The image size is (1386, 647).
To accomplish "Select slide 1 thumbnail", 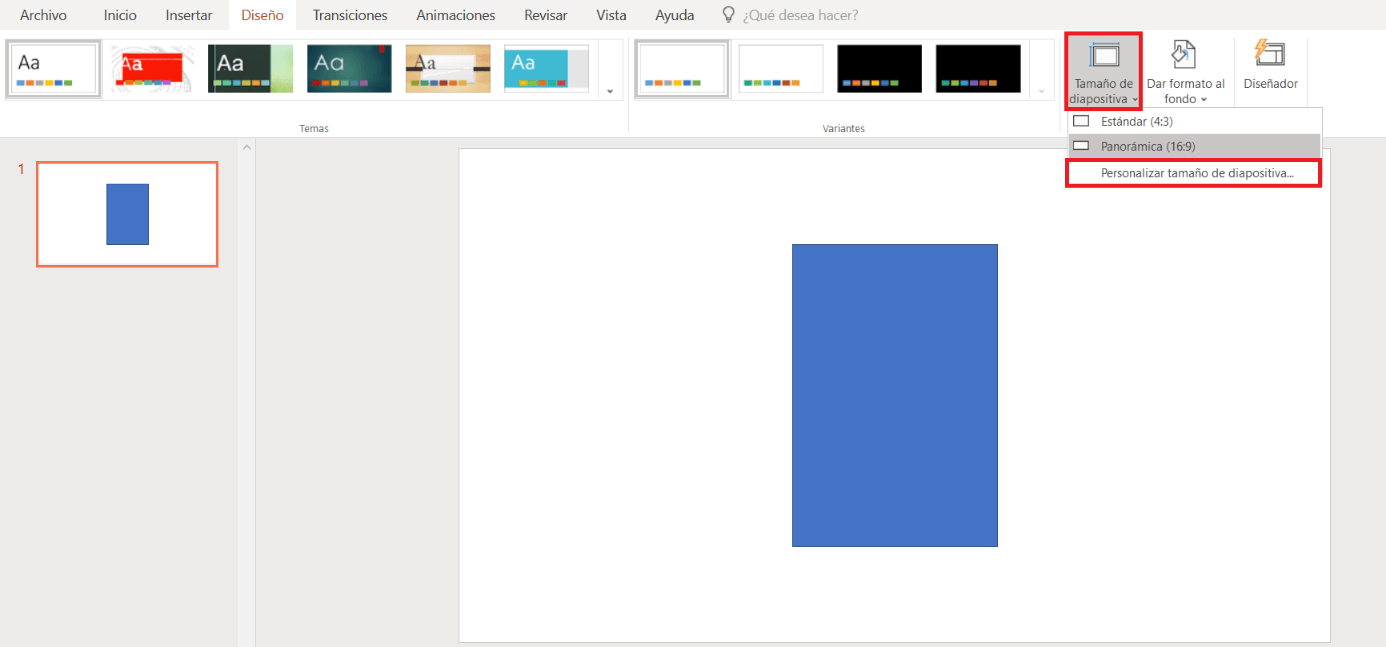I will [x=127, y=214].
